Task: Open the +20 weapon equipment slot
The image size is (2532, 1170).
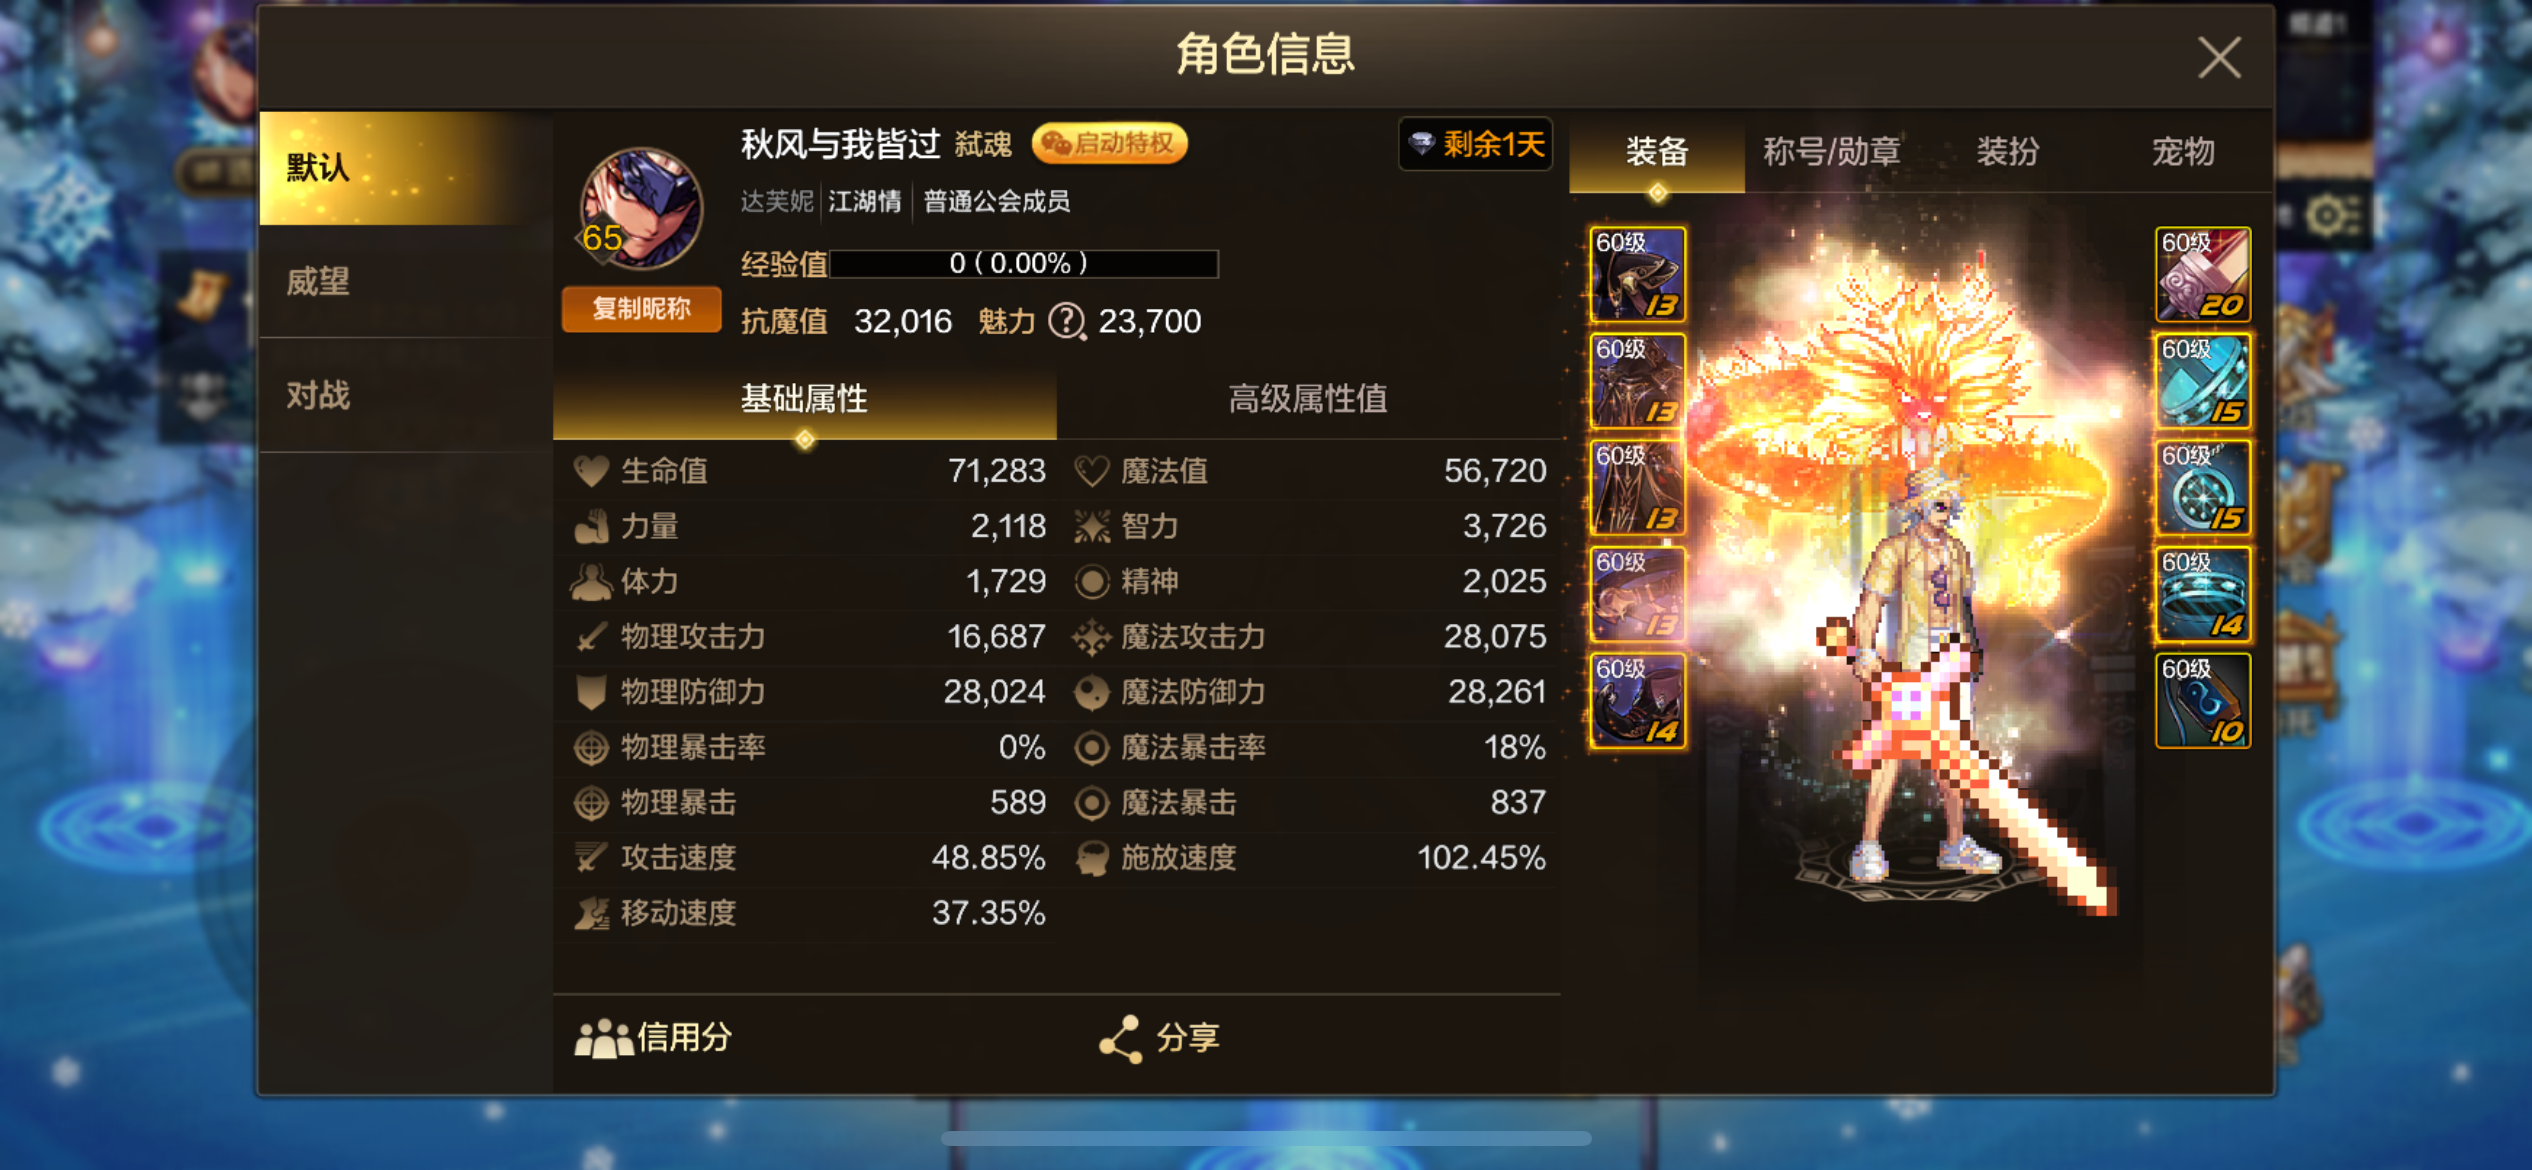Action: point(2202,274)
